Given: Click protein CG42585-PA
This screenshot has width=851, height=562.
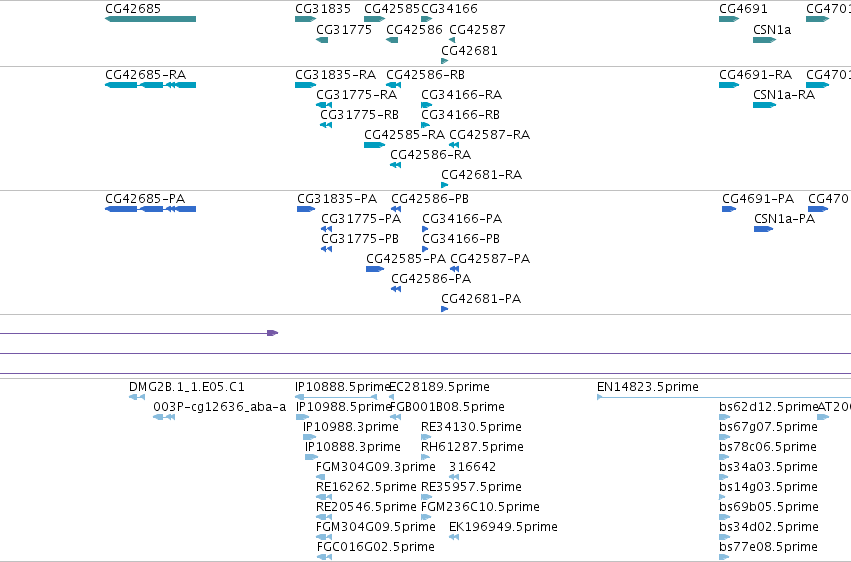Looking at the screenshot, I should [x=375, y=269].
